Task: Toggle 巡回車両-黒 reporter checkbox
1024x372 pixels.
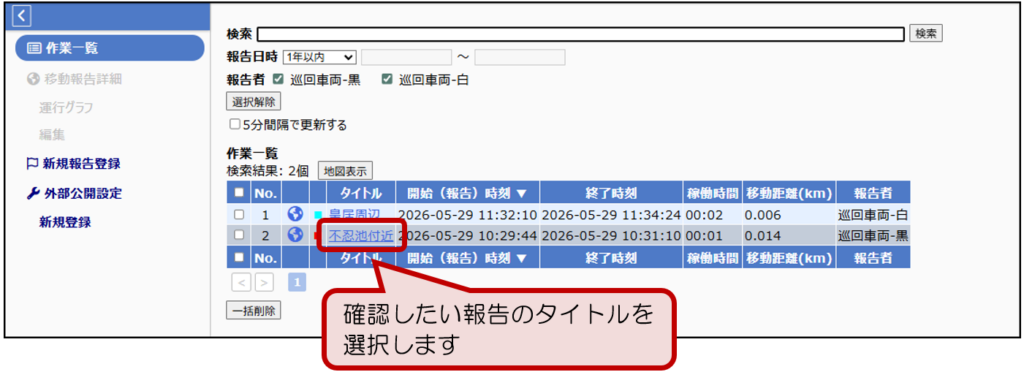Action: pyautogui.click(x=278, y=80)
